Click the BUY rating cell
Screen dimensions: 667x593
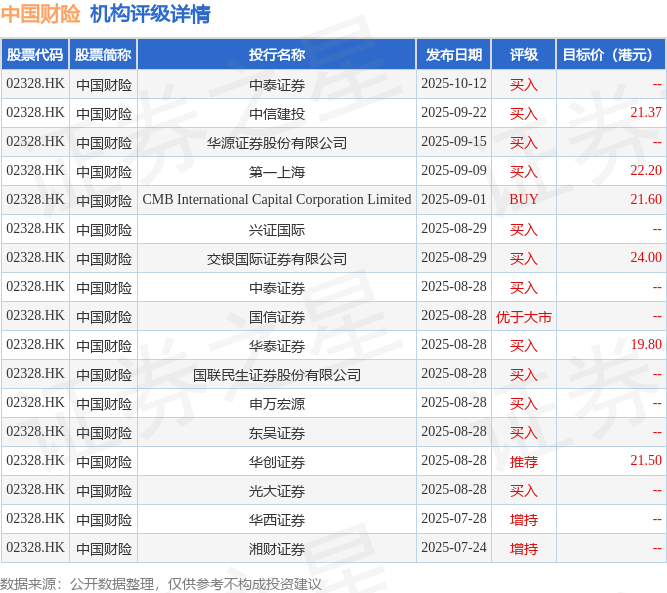[524, 200]
